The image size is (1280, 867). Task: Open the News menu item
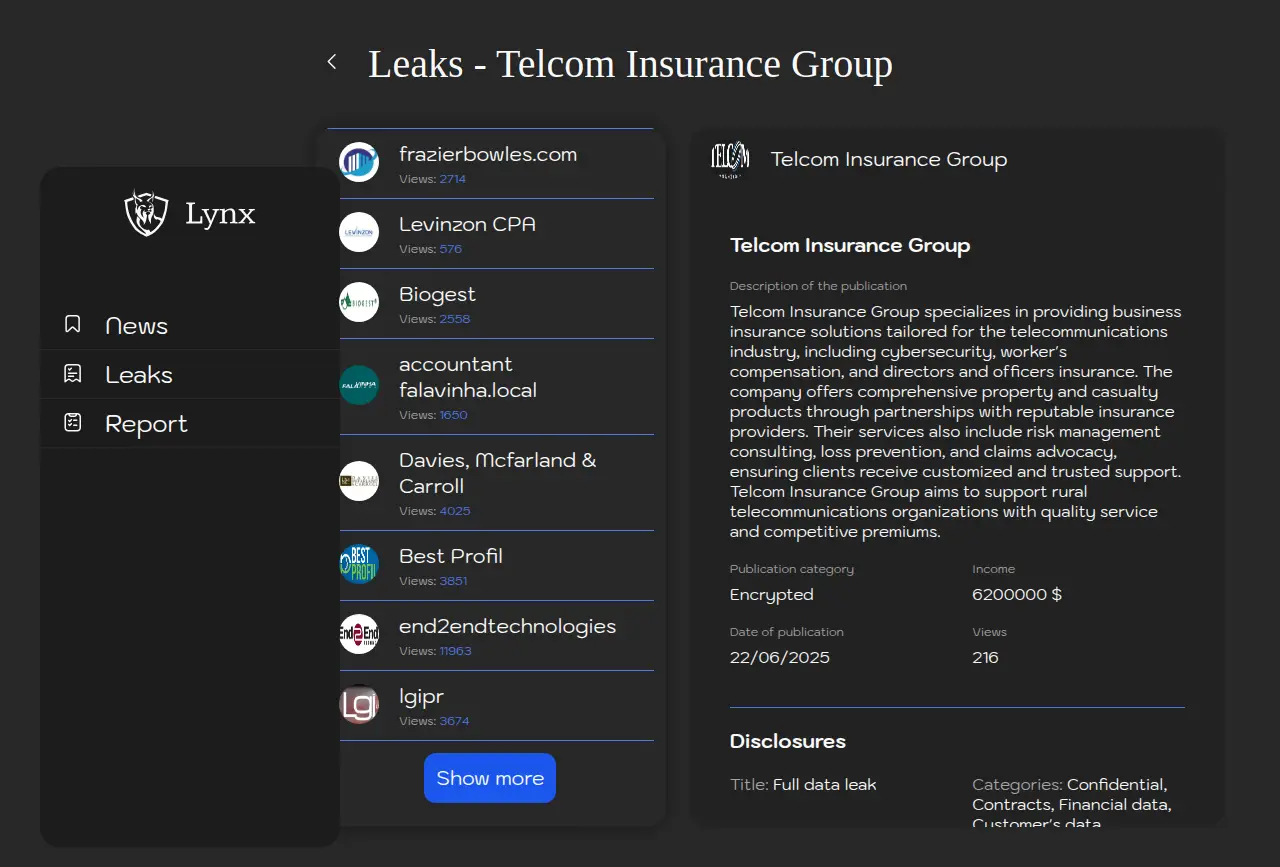point(137,326)
